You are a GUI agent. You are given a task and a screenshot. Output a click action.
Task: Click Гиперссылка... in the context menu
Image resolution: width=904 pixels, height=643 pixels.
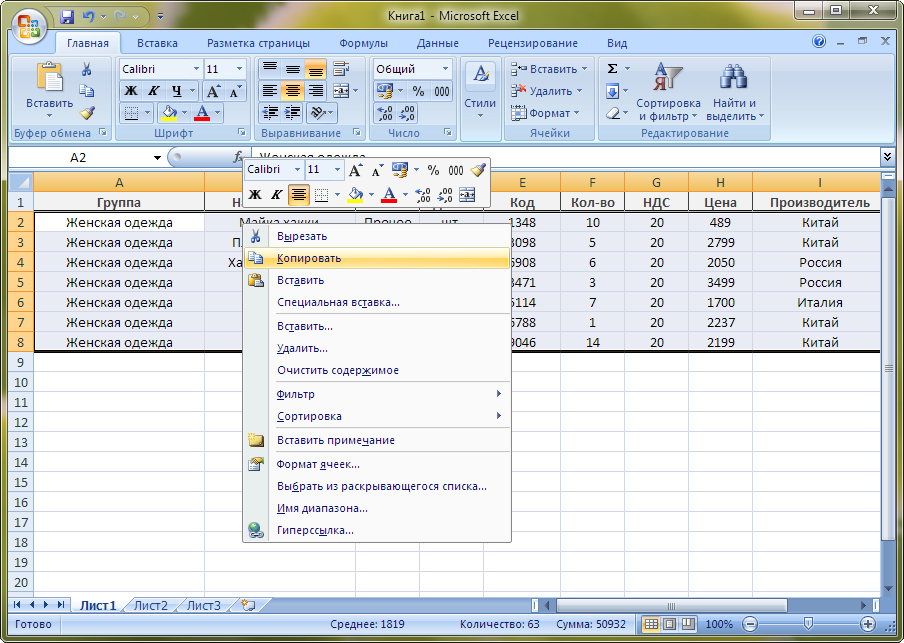click(315, 530)
